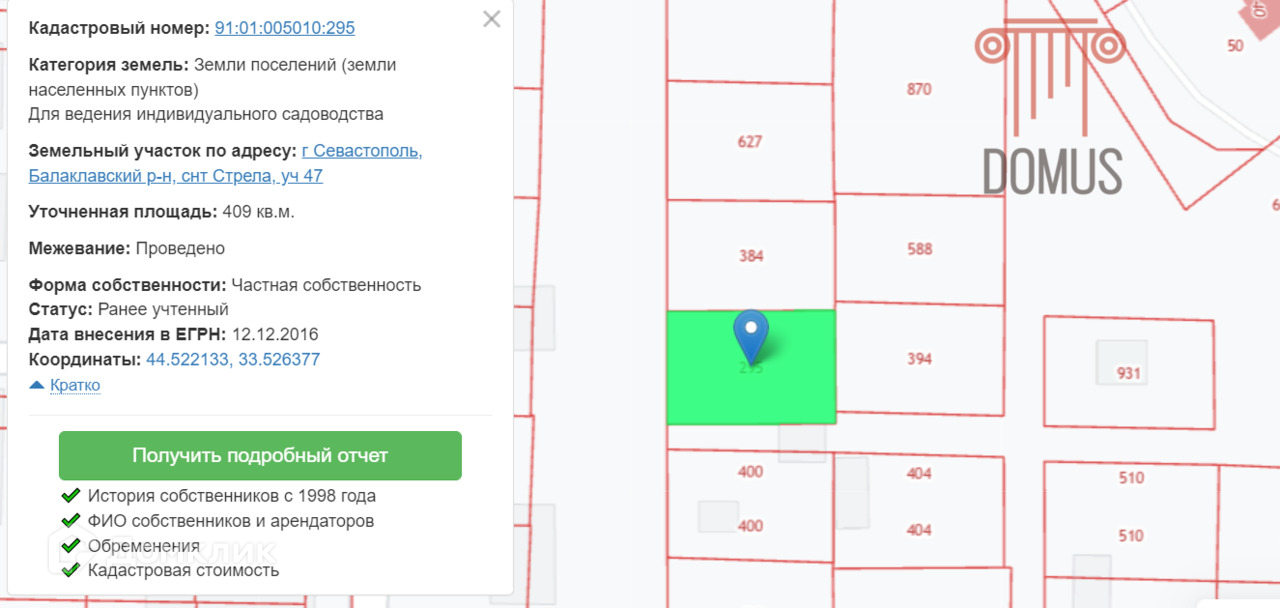Click 'Межевание: Проведено' text
This screenshot has width=1280, height=608.
point(127,248)
